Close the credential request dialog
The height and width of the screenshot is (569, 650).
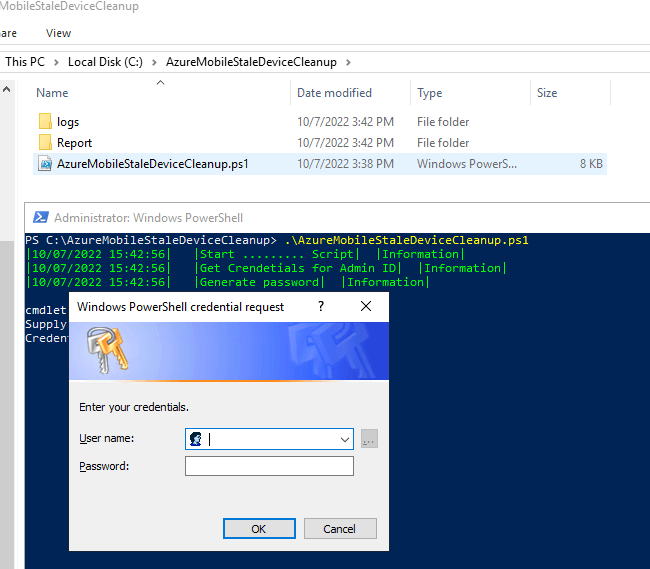[x=366, y=307]
